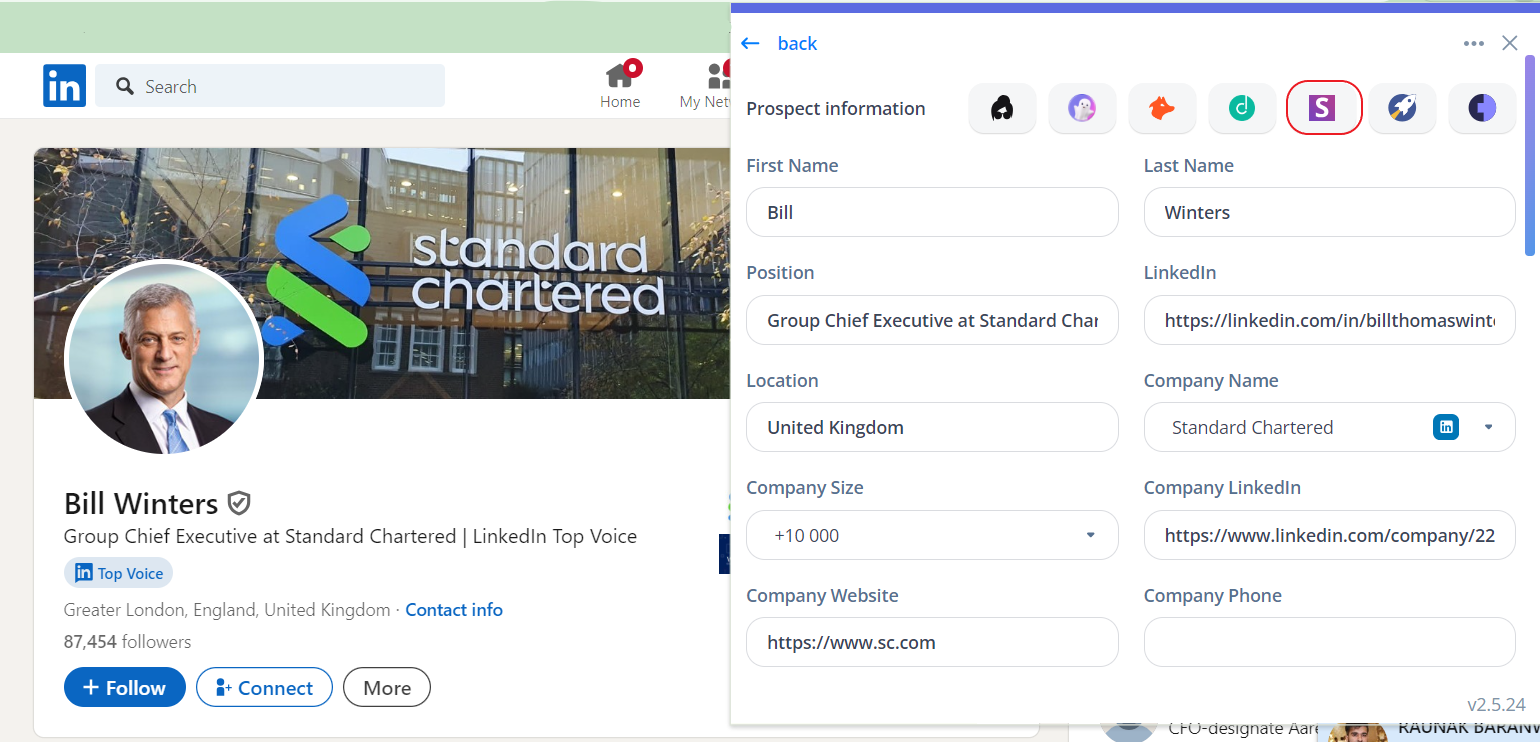Click the Bill Winters name heading
The width and height of the screenshot is (1540, 742).
click(141, 502)
